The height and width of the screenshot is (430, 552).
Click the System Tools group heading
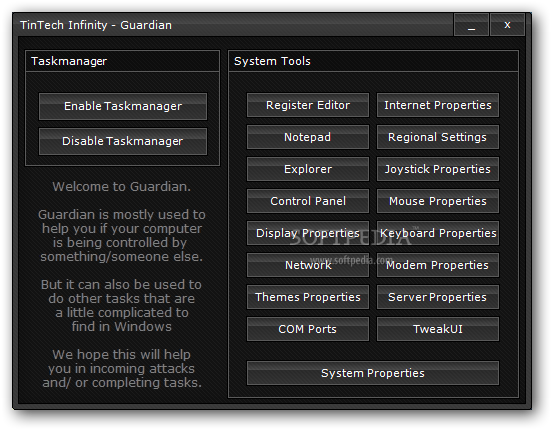pyautogui.click(x=272, y=61)
